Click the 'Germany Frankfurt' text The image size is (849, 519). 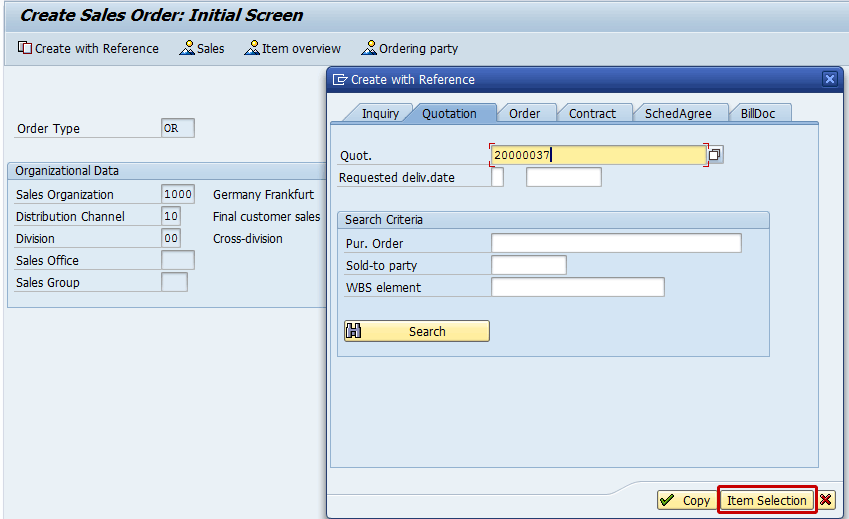264,194
